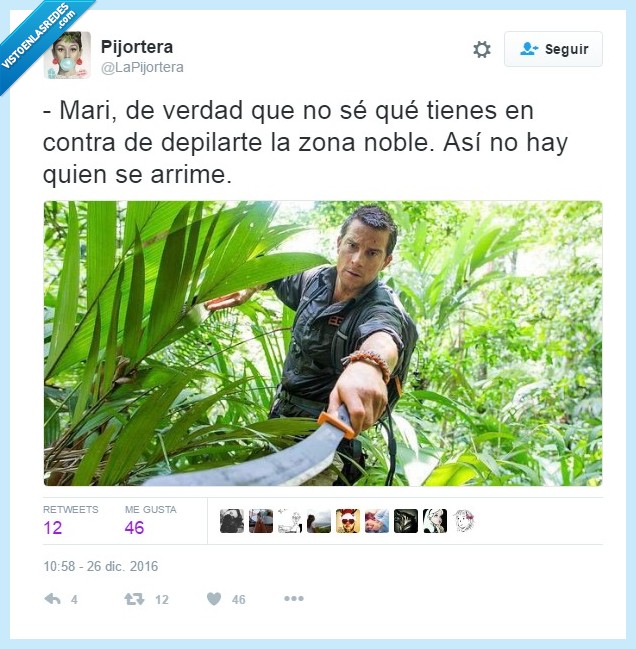Click the retweet arrows icon
Viewport: 636px width, 649px height.
(x=134, y=599)
